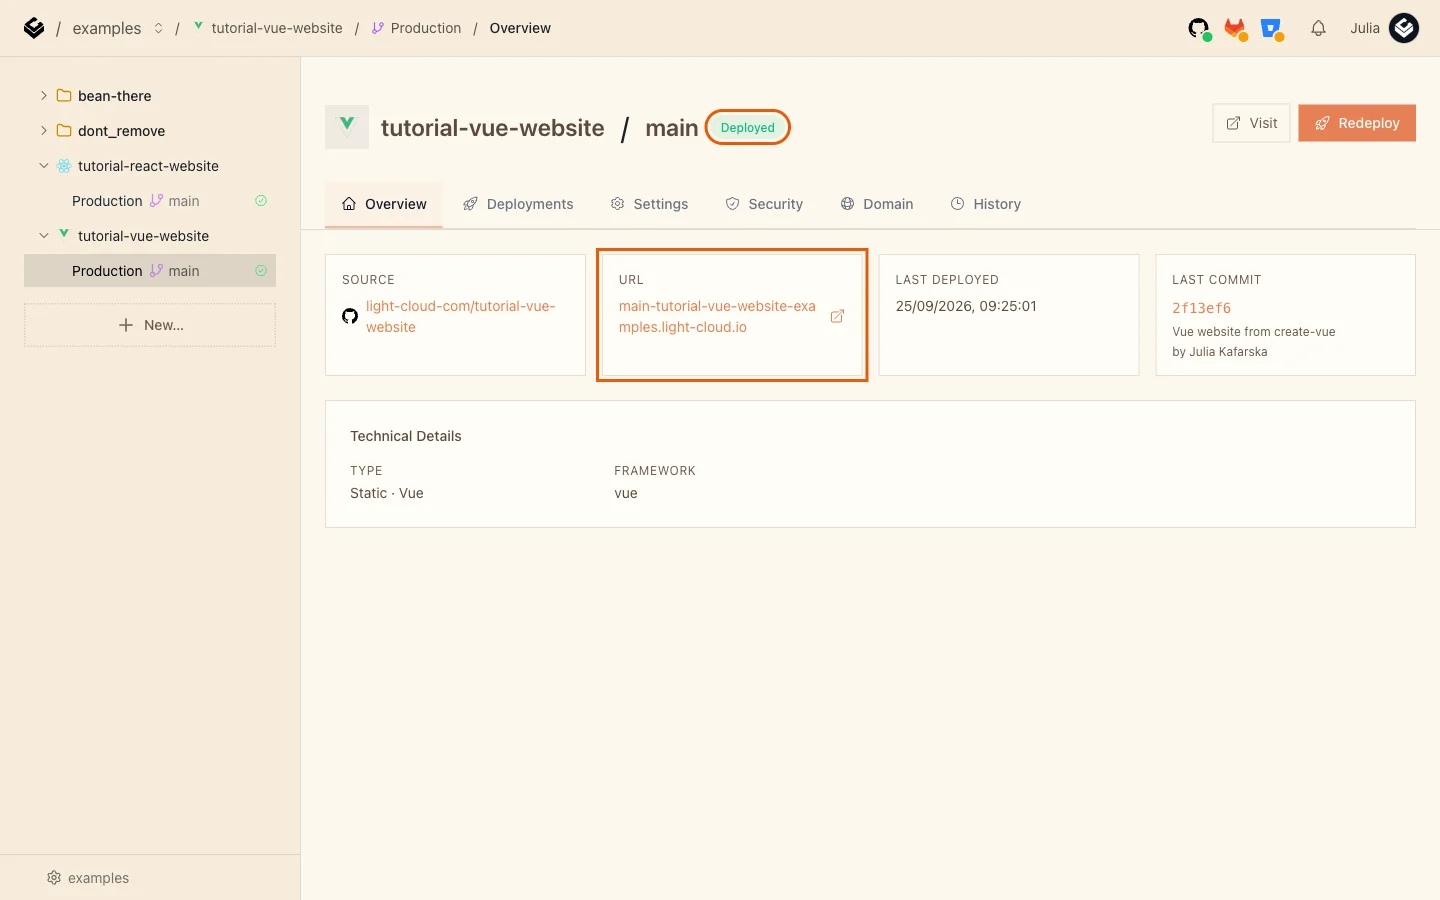Click the Technical Details heading
The height and width of the screenshot is (900, 1440).
click(x=406, y=436)
